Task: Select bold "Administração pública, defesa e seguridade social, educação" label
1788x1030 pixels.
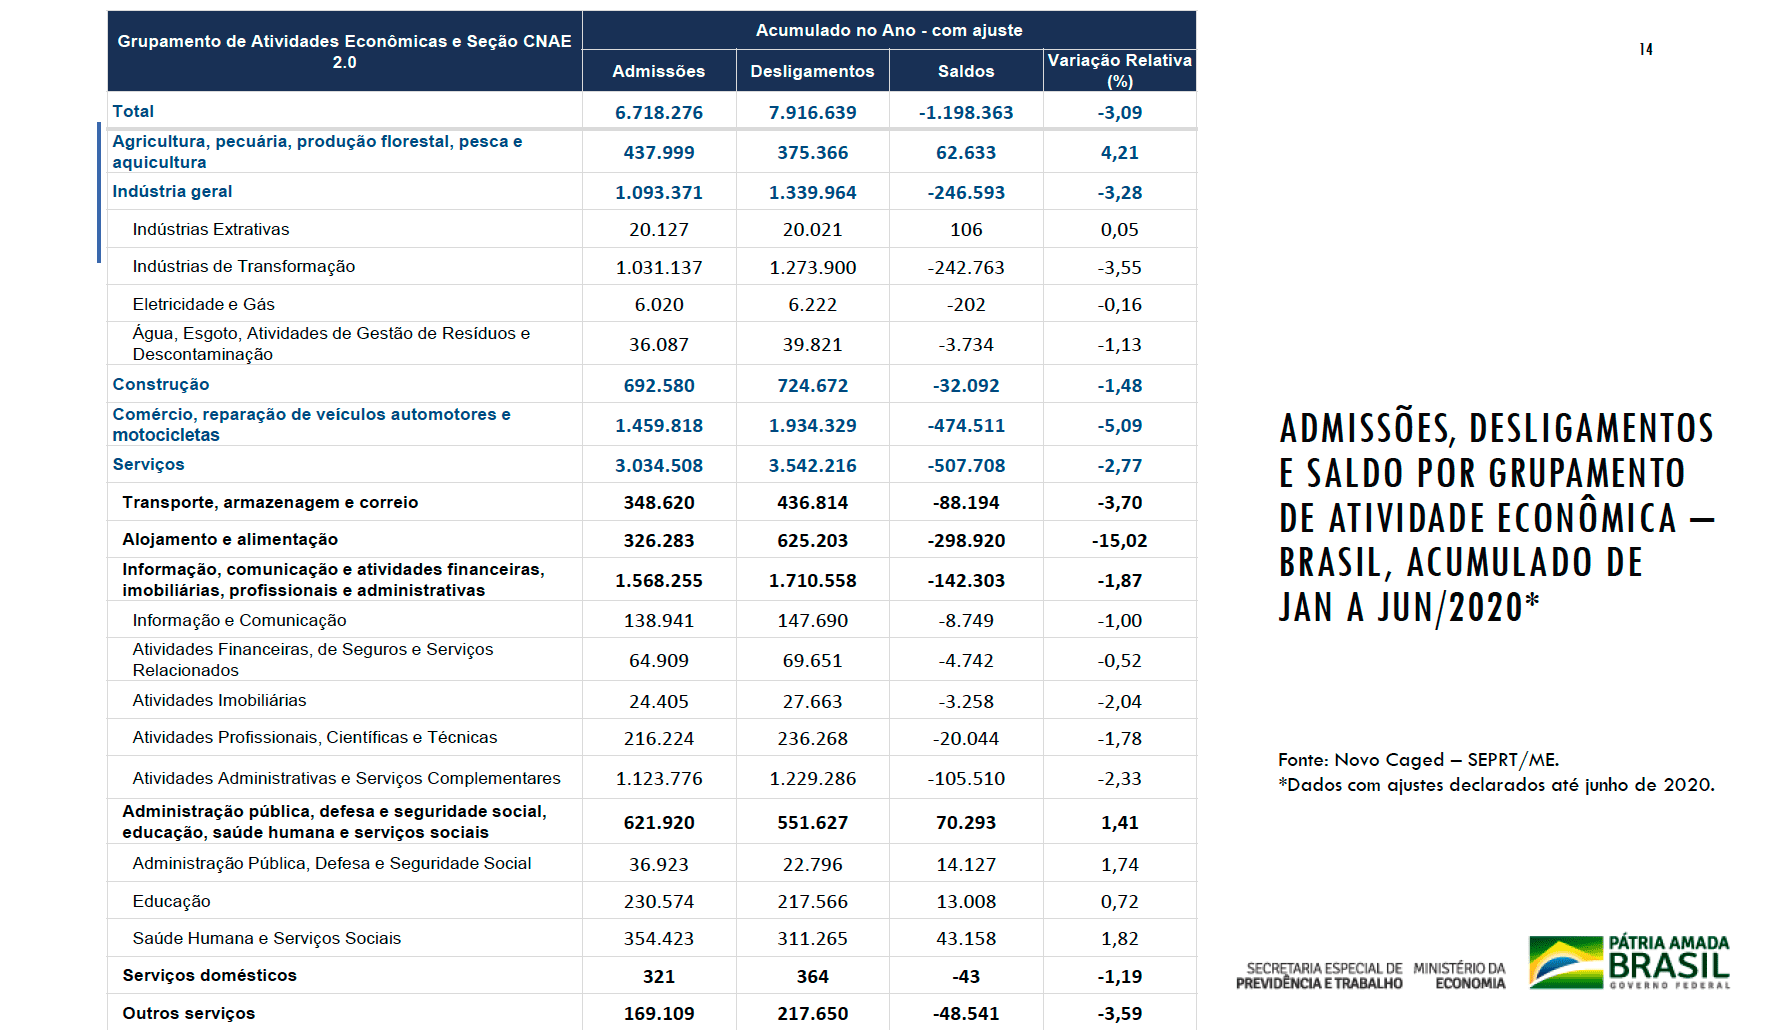Action: (x=334, y=821)
